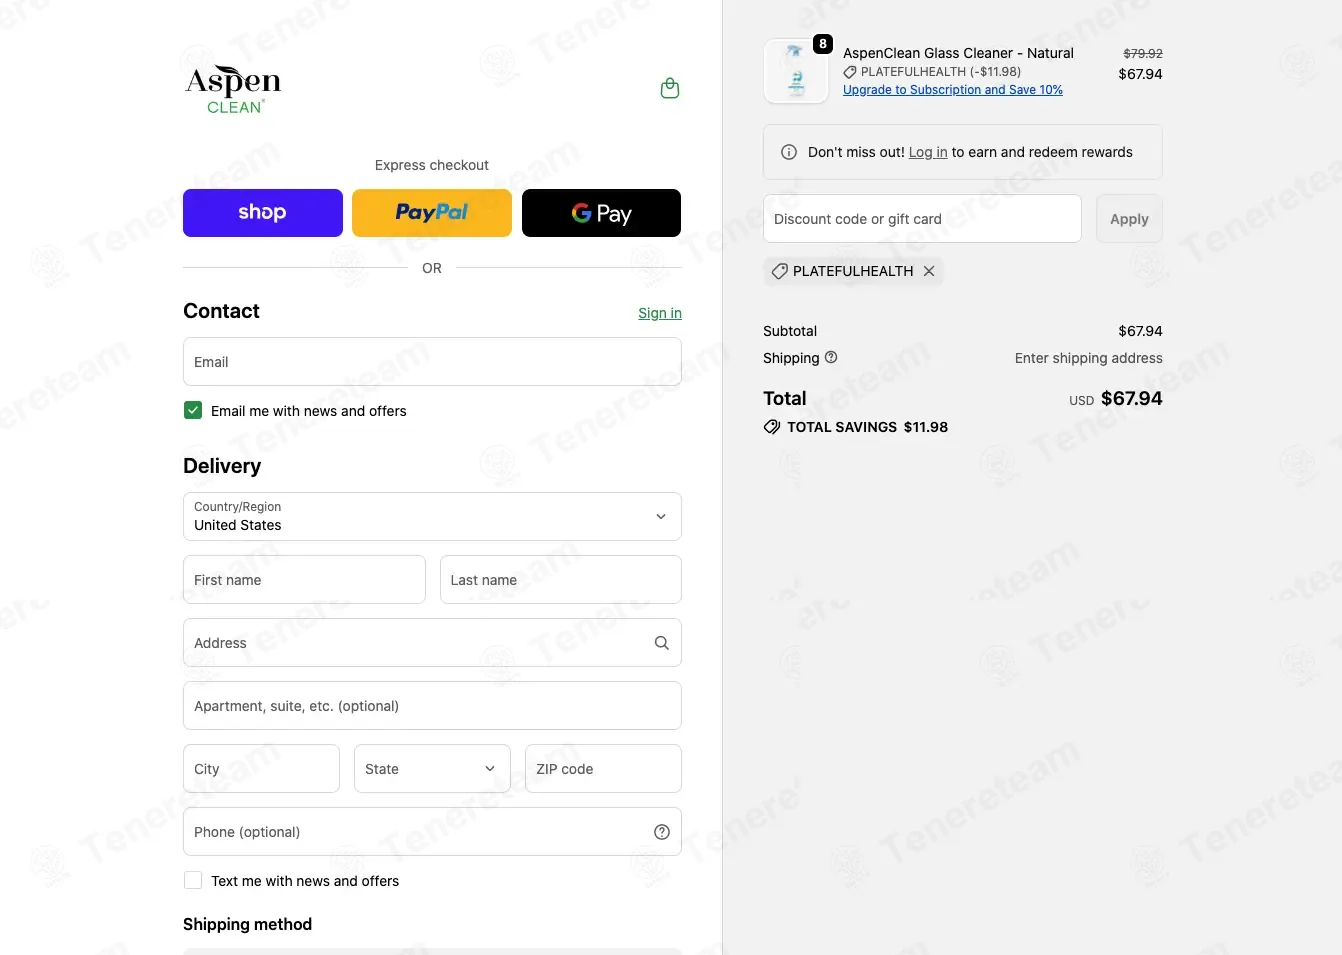Click the shipping info question icon
The width and height of the screenshot is (1342, 955).
[x=831, y=357]
